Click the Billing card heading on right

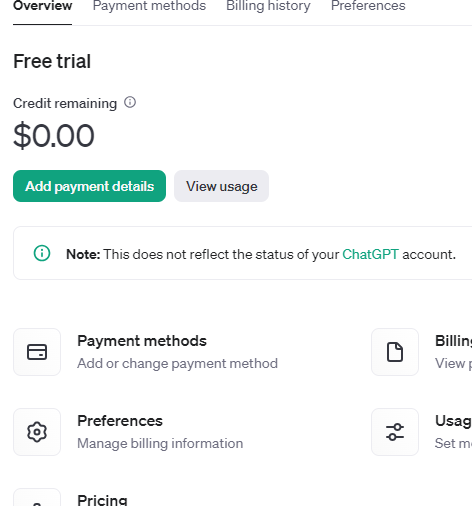coord(453,341)
